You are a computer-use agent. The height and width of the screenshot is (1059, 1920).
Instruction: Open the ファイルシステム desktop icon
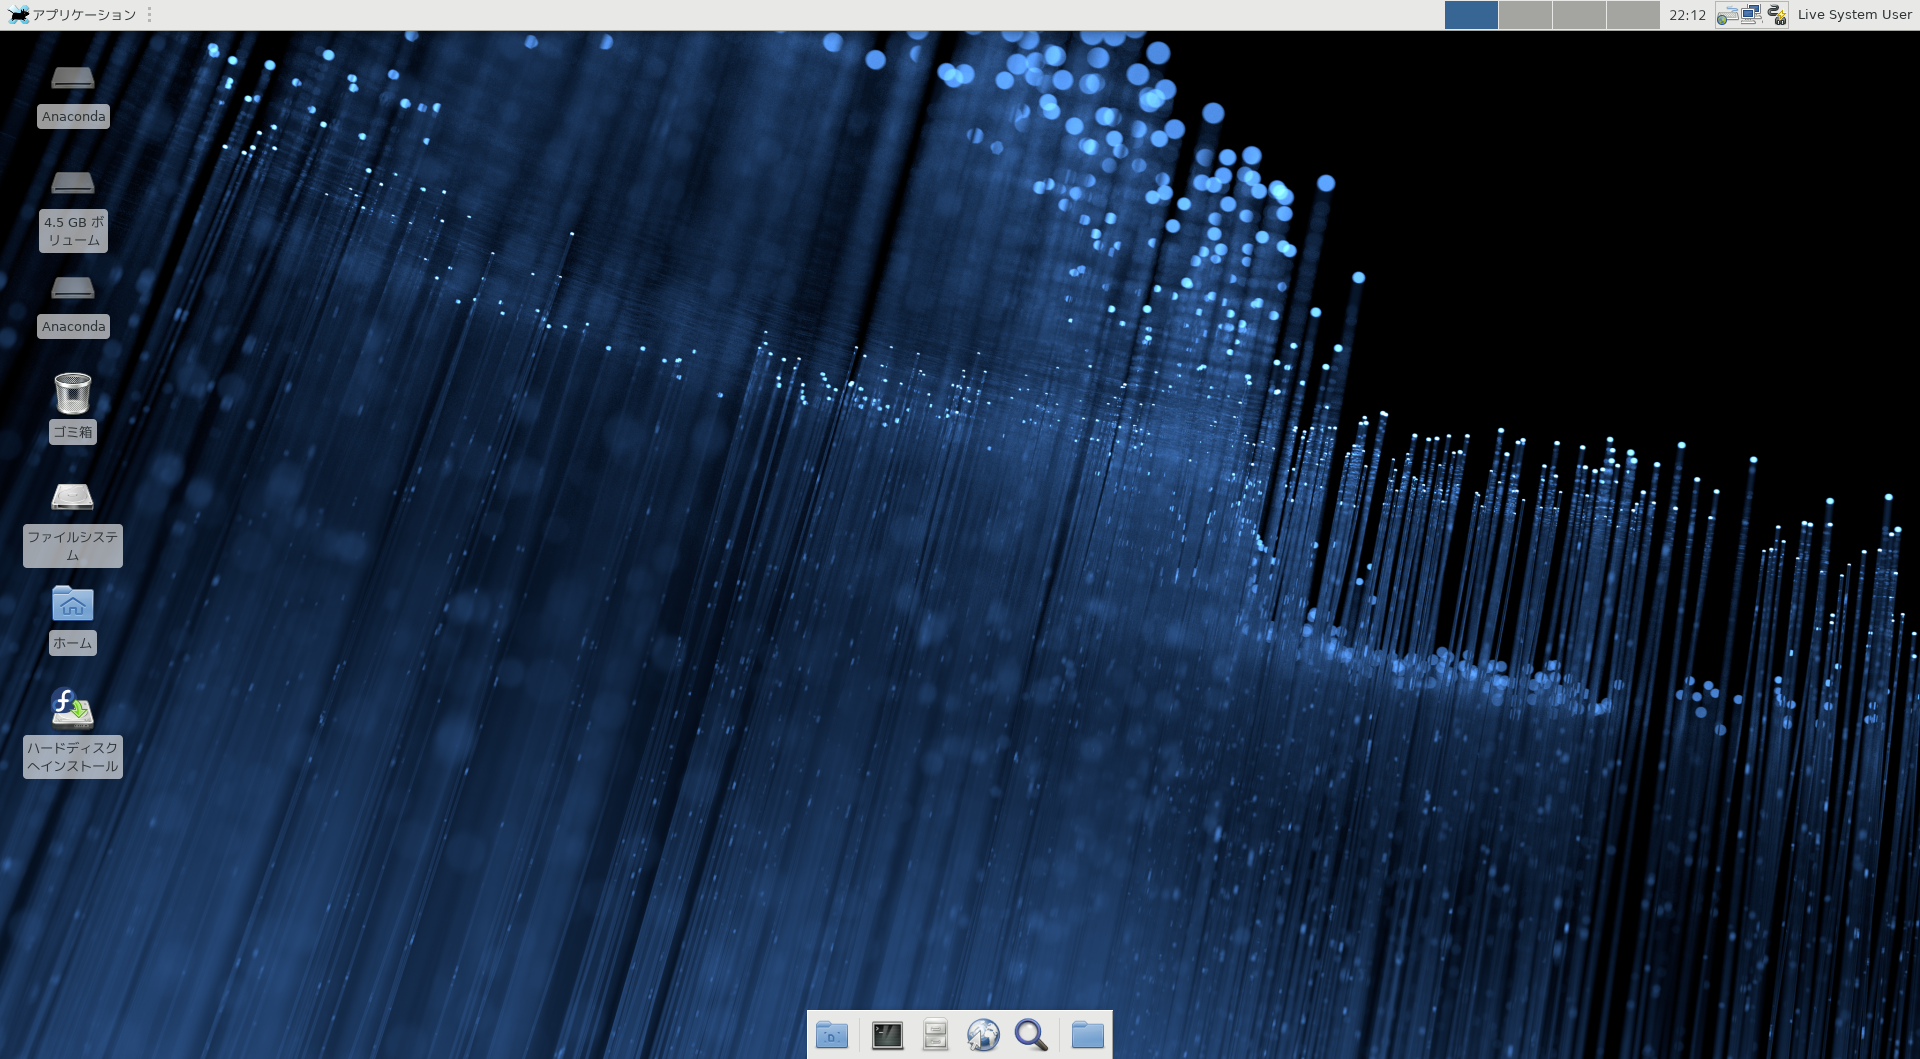[x=73, y=499]
